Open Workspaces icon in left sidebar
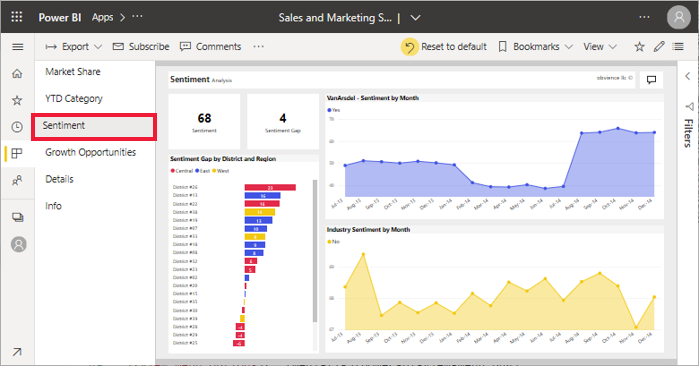The height and width of the screenshot is (366, 700). [x=17, y=217]
